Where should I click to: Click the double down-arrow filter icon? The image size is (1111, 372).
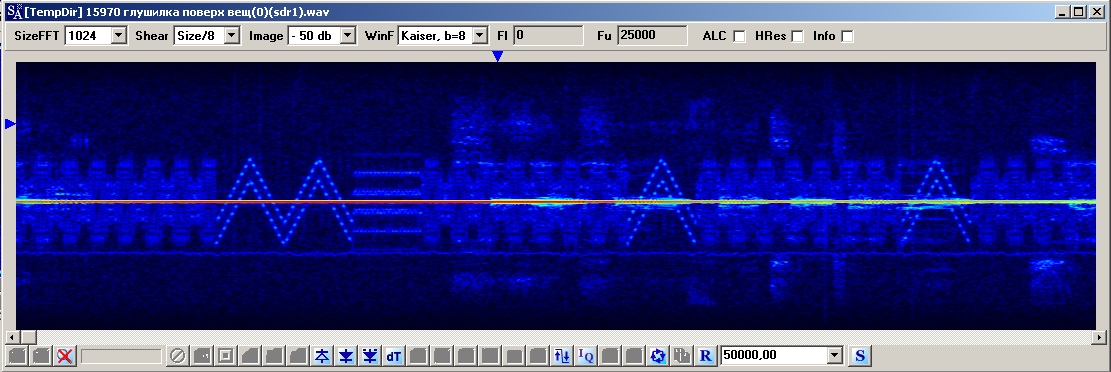pyautogui.click(x=369, y=356)
